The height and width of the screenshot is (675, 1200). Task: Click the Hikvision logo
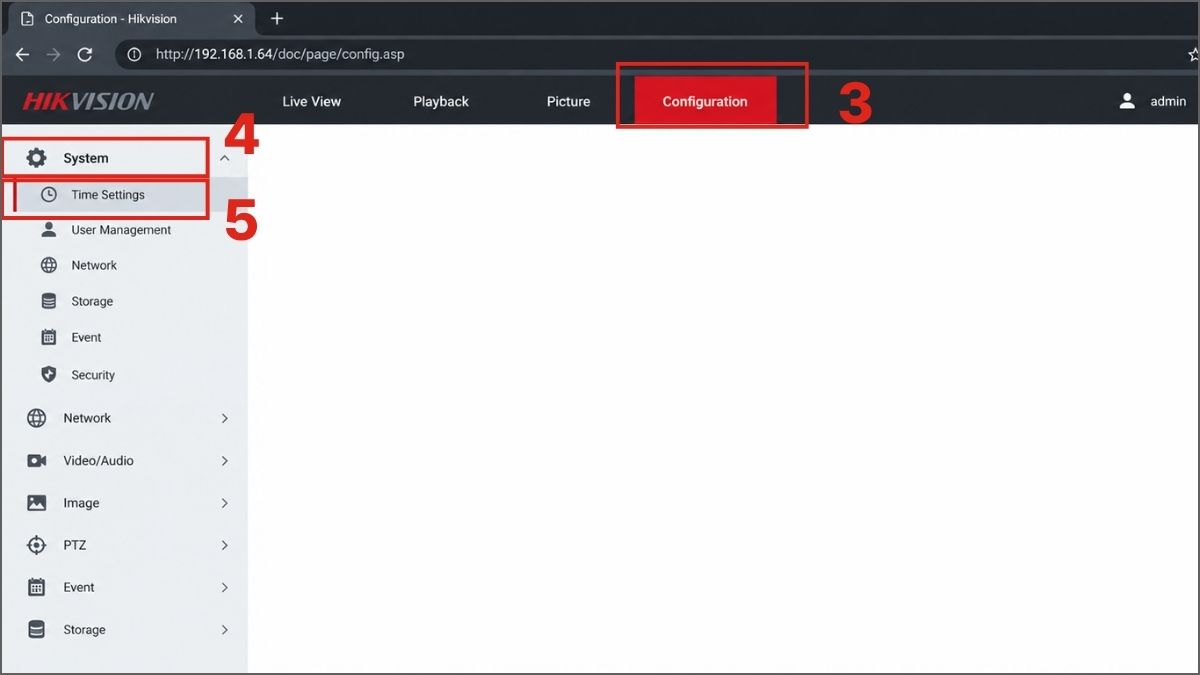[88, 101]
